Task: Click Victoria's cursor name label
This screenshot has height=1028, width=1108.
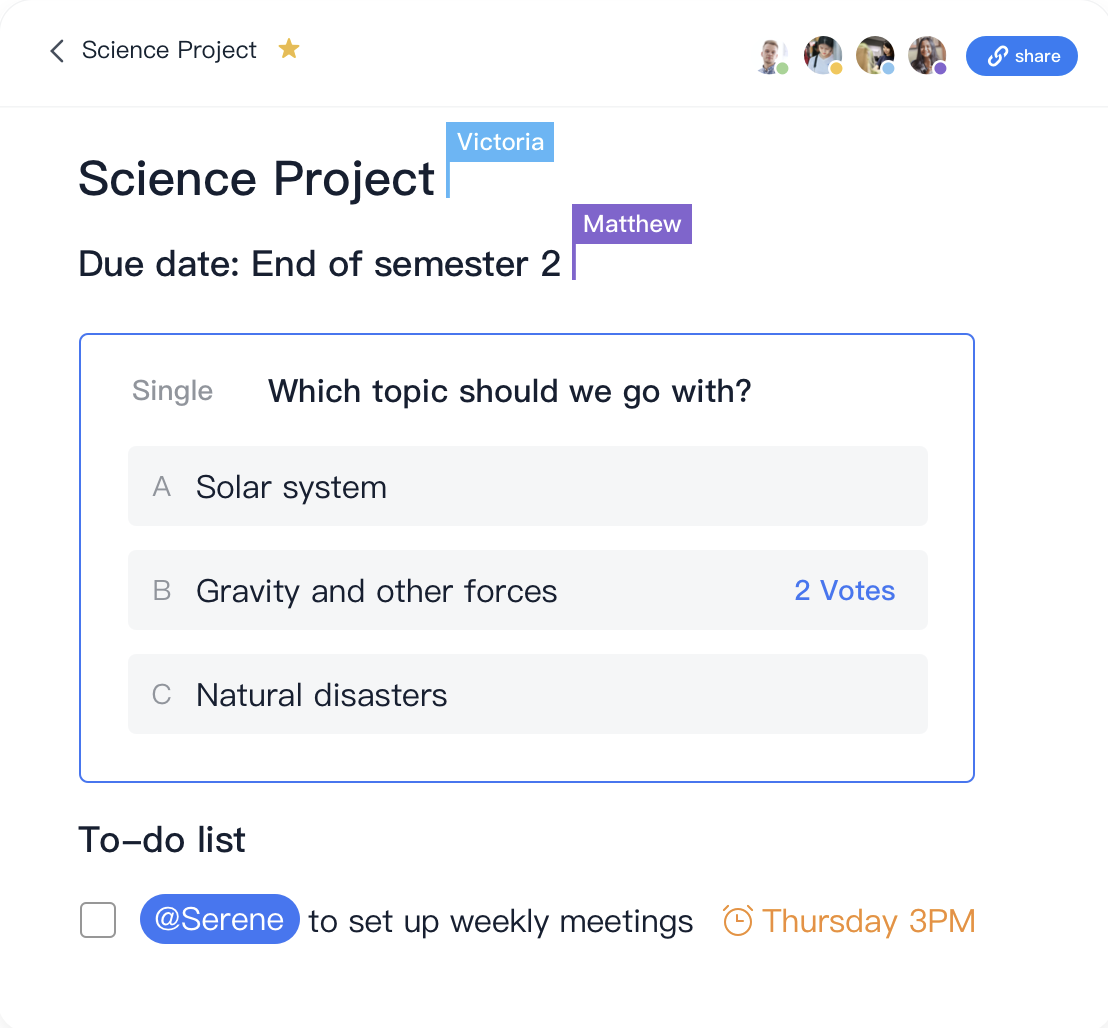Action: pyautogui.click(x=499, y=141)
